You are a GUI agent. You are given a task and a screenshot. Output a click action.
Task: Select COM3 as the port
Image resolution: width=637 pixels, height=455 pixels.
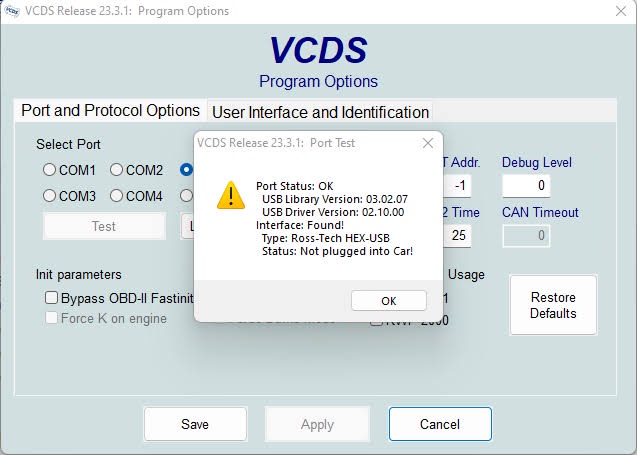pyautogui.click(x=50, y=196)
